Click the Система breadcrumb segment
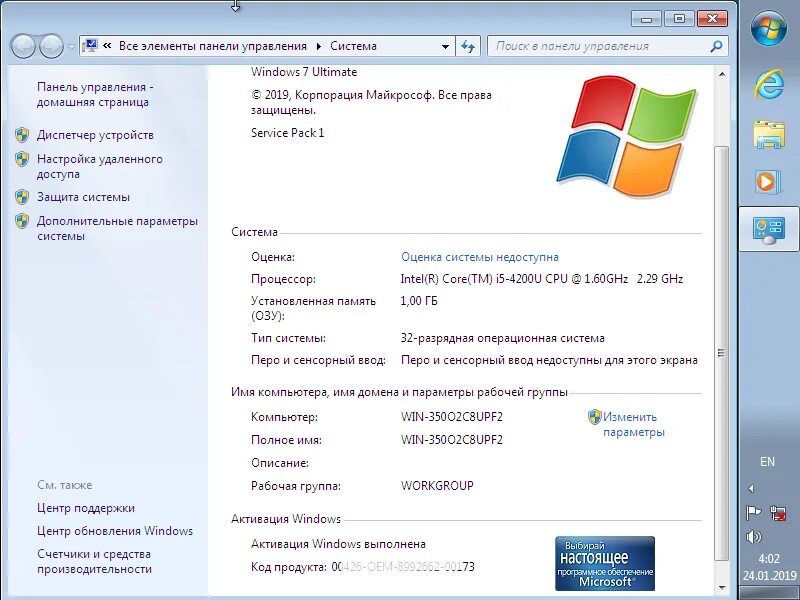The image size is (800, 600). click(x=353, y=46)
